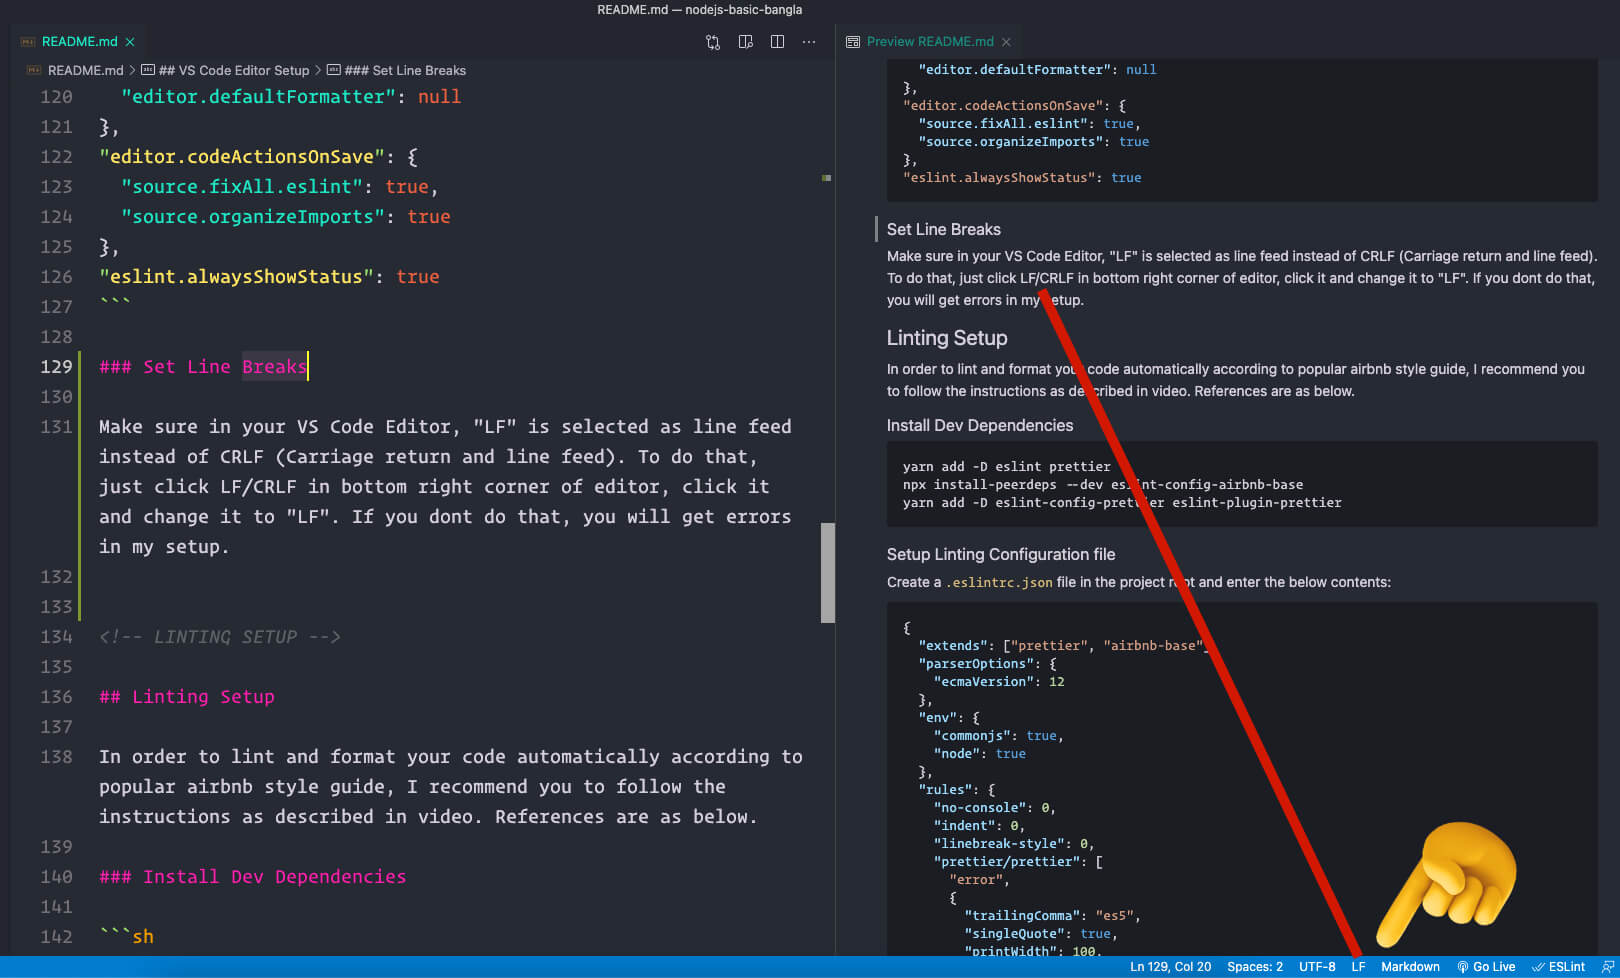This screenshot has height=978, width=1620.
Task: Change file encoding UTF-8 in status bar
Action: (1317, 967)
